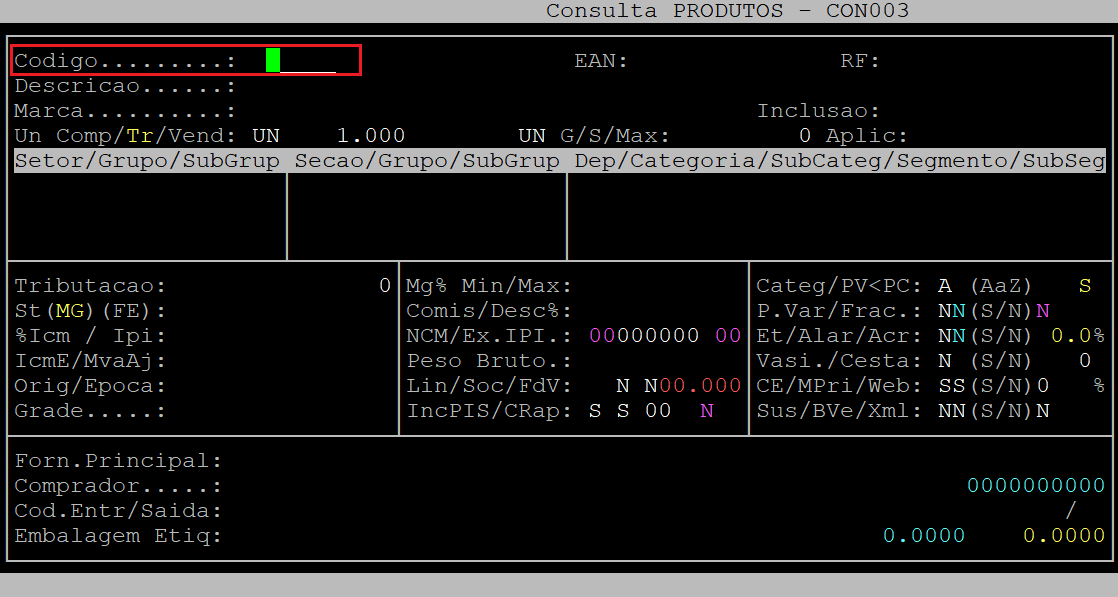Toggle the CE/MPri/Web SS flag value

point(951,386)
